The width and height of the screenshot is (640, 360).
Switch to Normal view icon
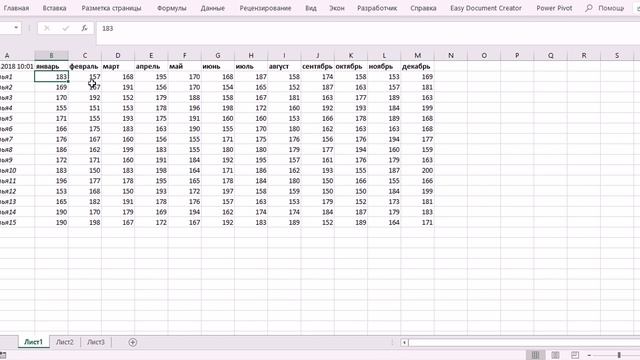click(536, 355)
